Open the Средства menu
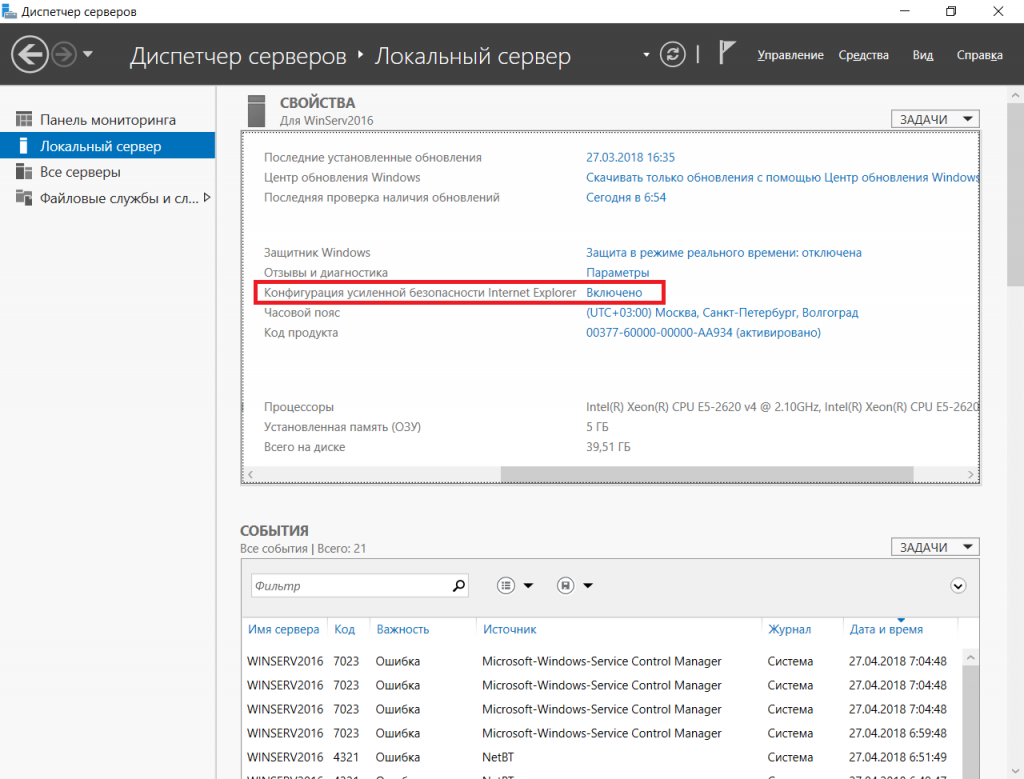This screenshot has height=779, width=1024. tap(863, 55)
